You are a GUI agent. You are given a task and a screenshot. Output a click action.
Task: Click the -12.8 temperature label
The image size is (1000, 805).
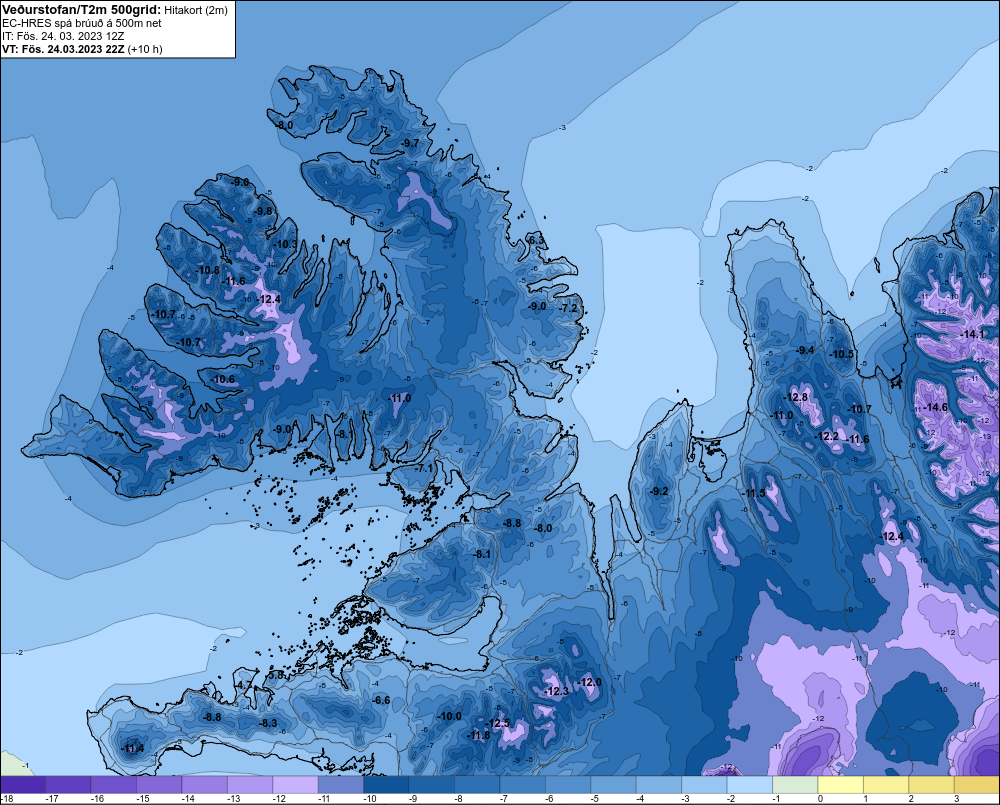tap(796, 397)
